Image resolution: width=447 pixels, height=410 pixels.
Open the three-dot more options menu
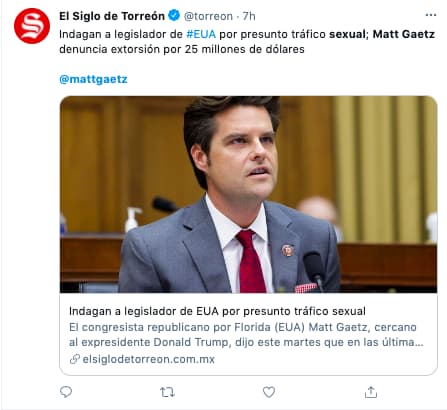pyautogui.click(x=431, y=15)
